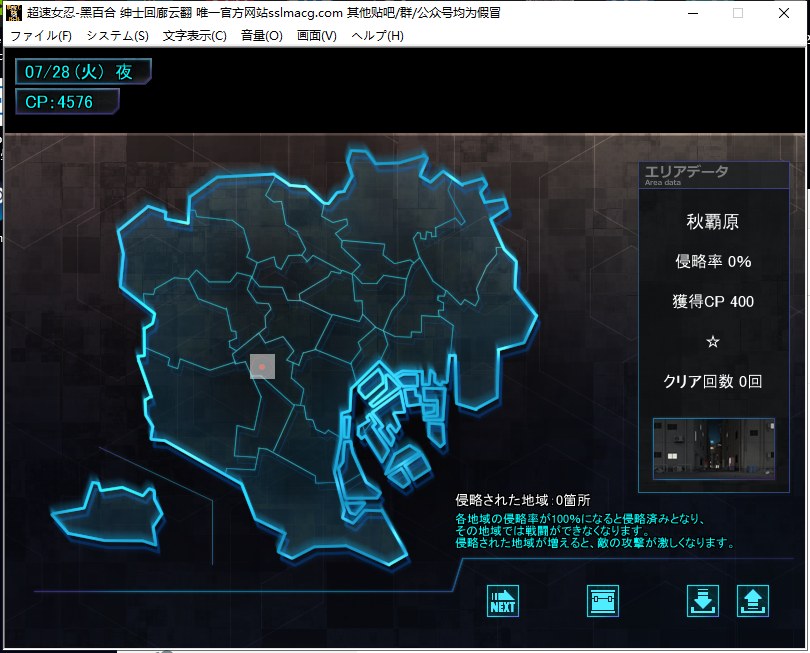Select the bright harbor waterfront district
The width and height of the screenshot is (810, 653).
pyautogui.click(x=395, y=420)
